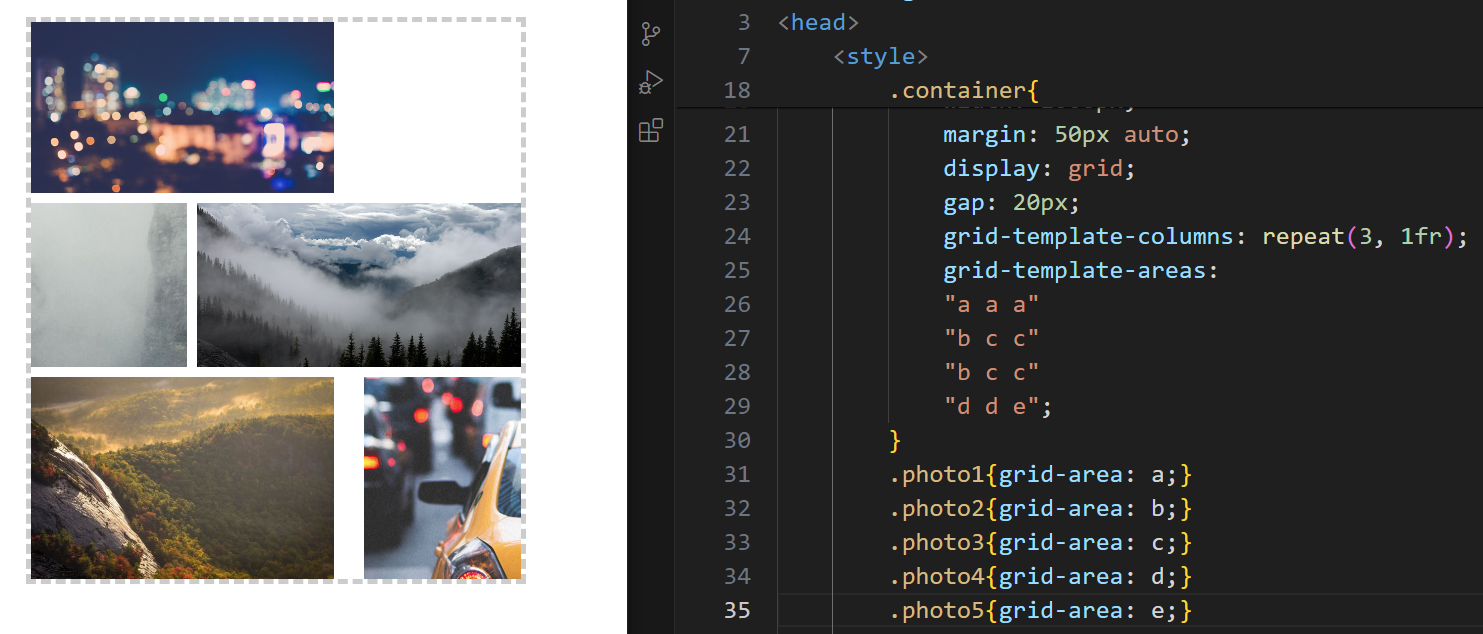Click the "b c c" string on line 28
This screenshot has height=634, width=1483.
click(991, 372)
